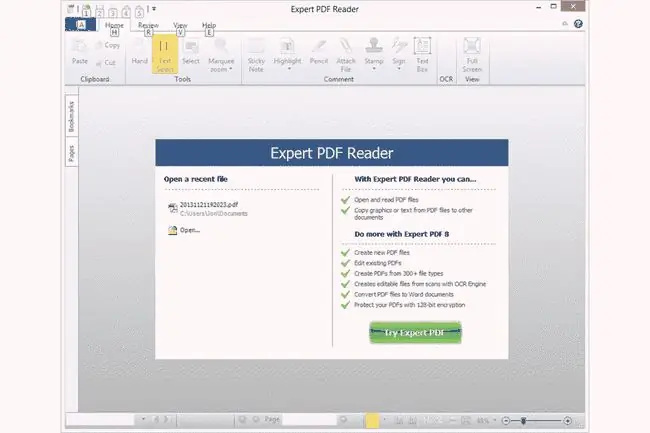Click 'Open and read PDF files' text
Image resolution: width=650 pixels, height=433 pixels.
point(386,200)
